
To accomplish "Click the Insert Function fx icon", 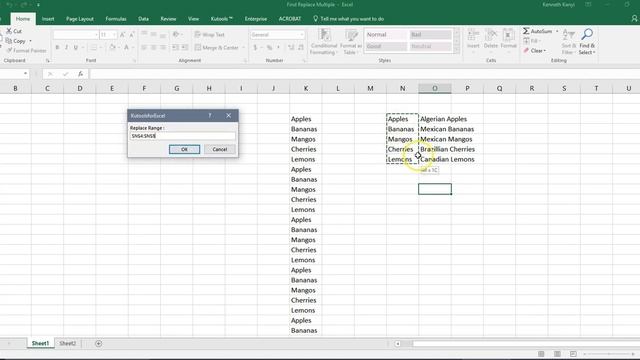I will click(80, 74).
